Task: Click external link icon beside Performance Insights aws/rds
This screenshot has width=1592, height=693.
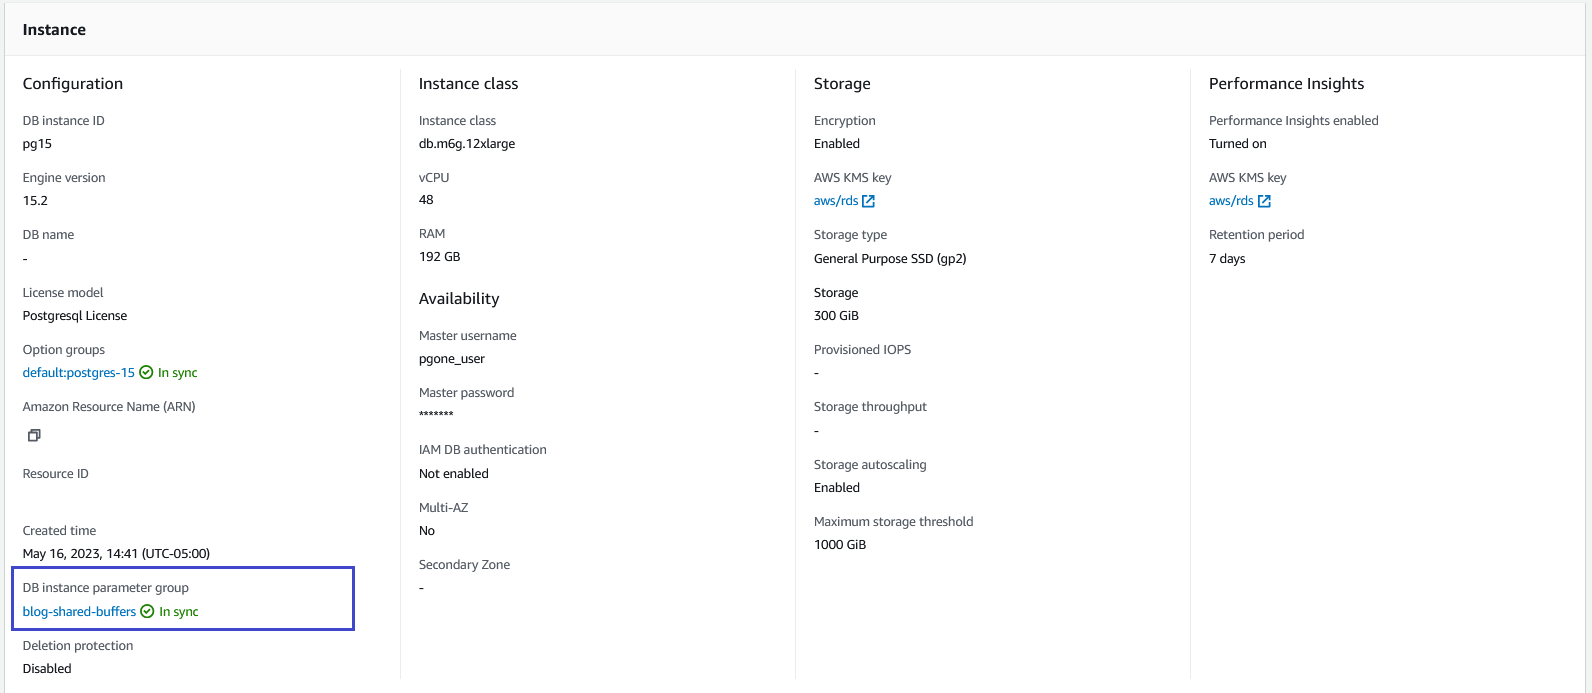Action: coord(1264,201)
